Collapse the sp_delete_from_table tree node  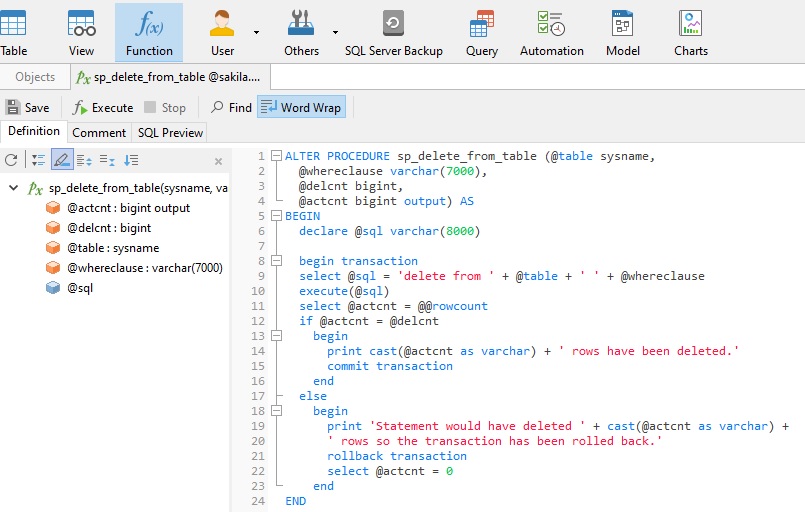tap(12, 188)
